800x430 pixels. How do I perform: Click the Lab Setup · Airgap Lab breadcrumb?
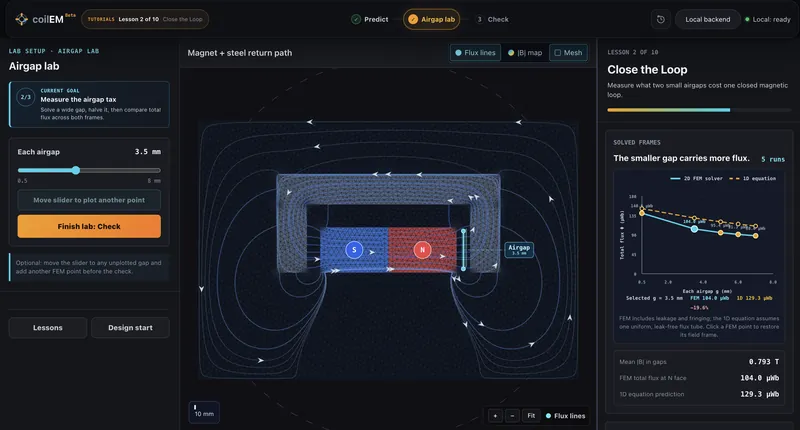[54, 51]
